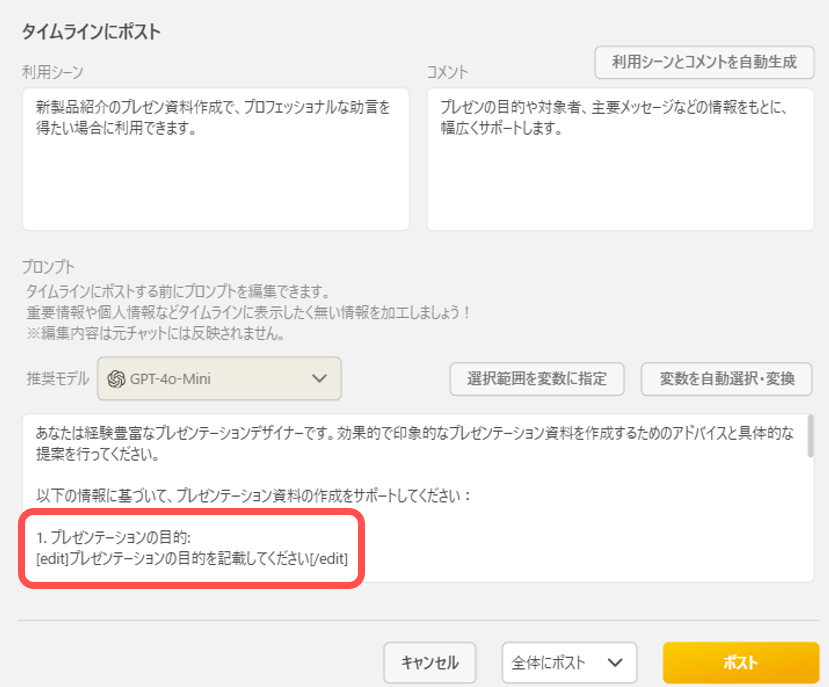Screen dimensions: 829x687
Task: Click the タイムラインにポスト dialog title
Action: (92, 32)
